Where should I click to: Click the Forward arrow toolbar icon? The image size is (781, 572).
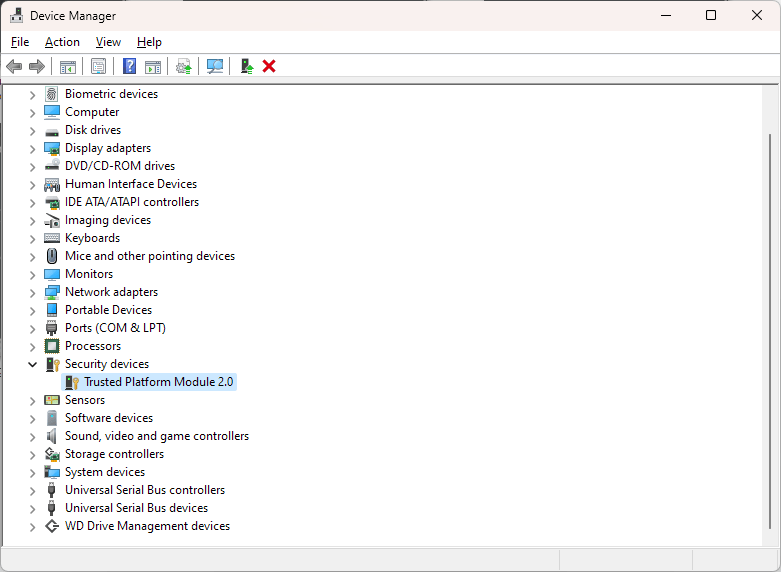point(37,66)
